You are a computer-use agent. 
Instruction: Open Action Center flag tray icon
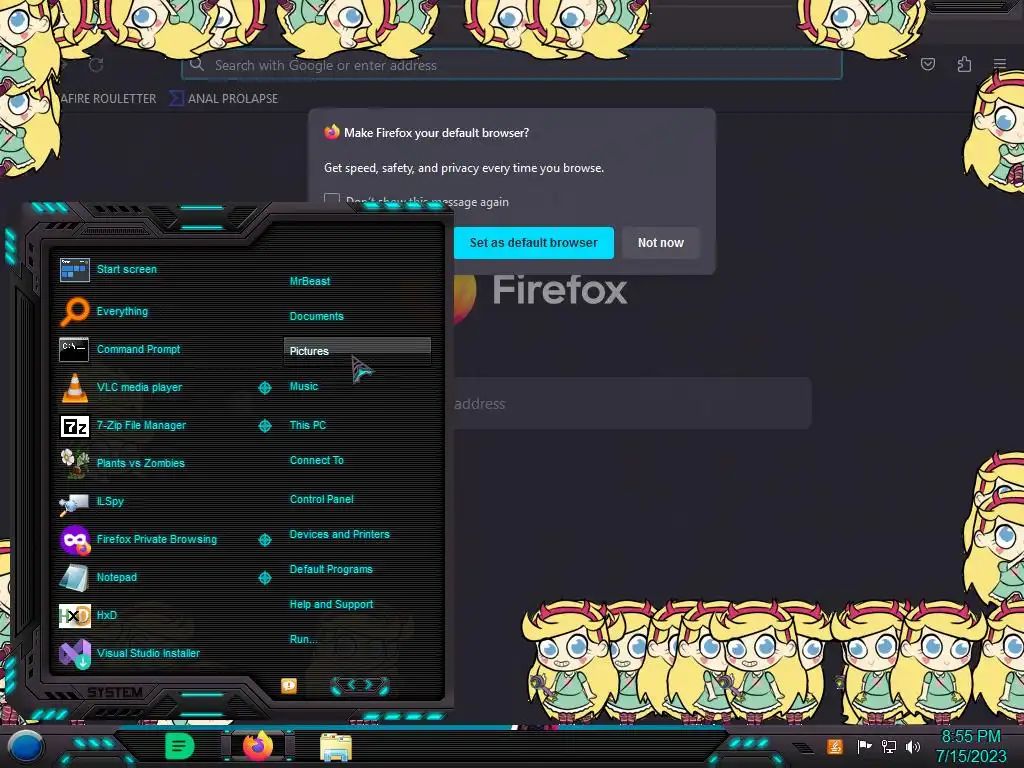864,746
